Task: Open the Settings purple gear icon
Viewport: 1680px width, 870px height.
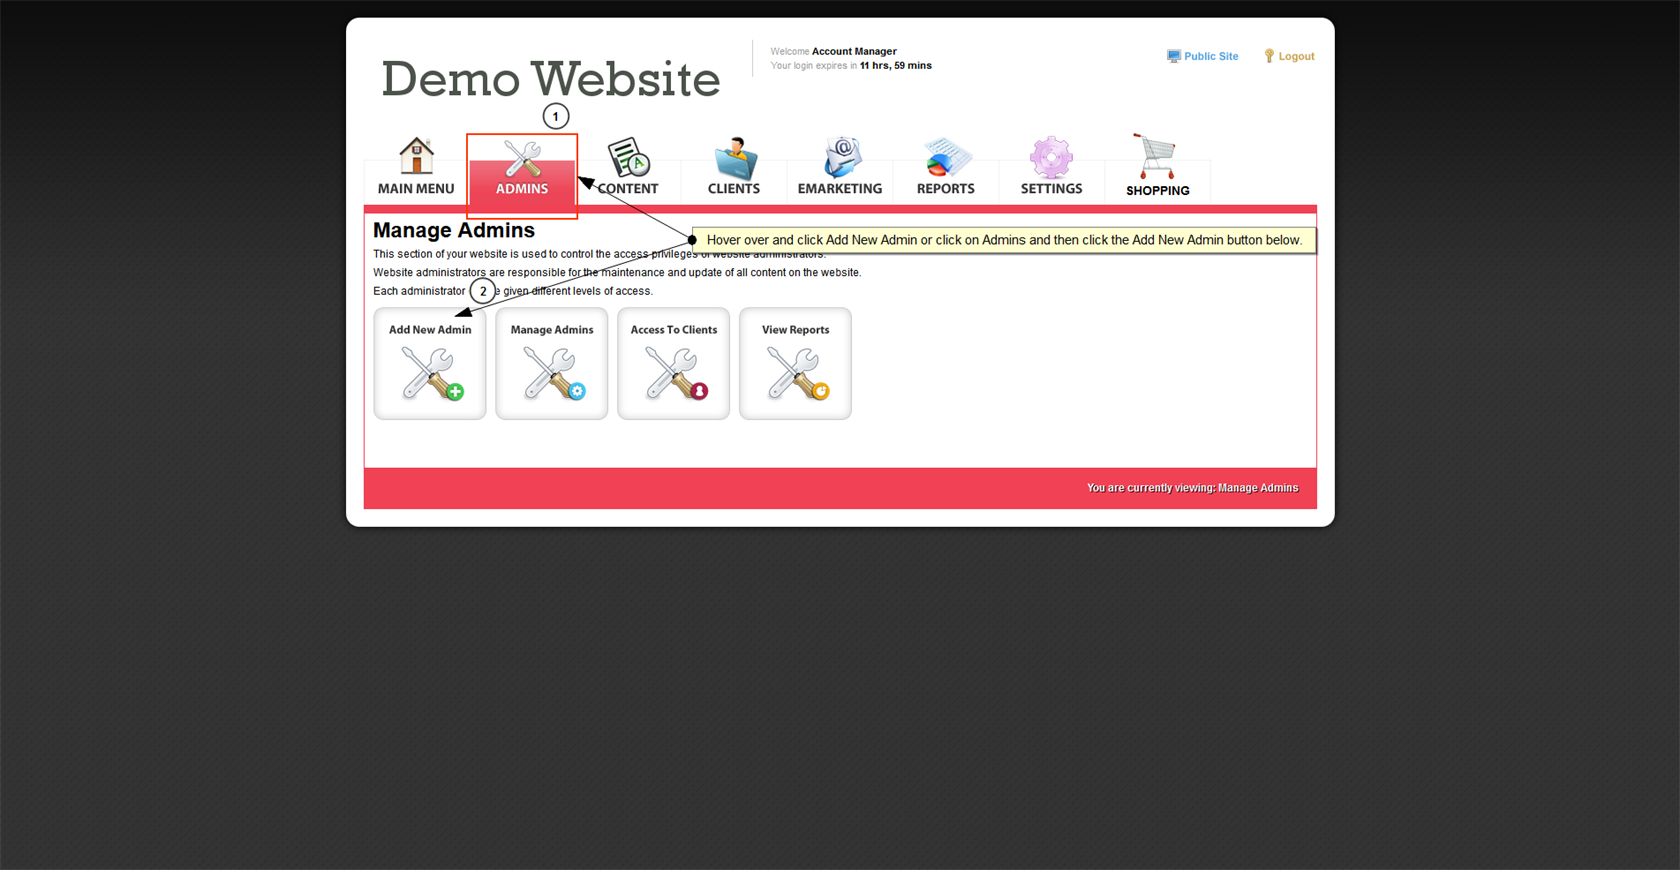Action: click(x=1051, y=159)
